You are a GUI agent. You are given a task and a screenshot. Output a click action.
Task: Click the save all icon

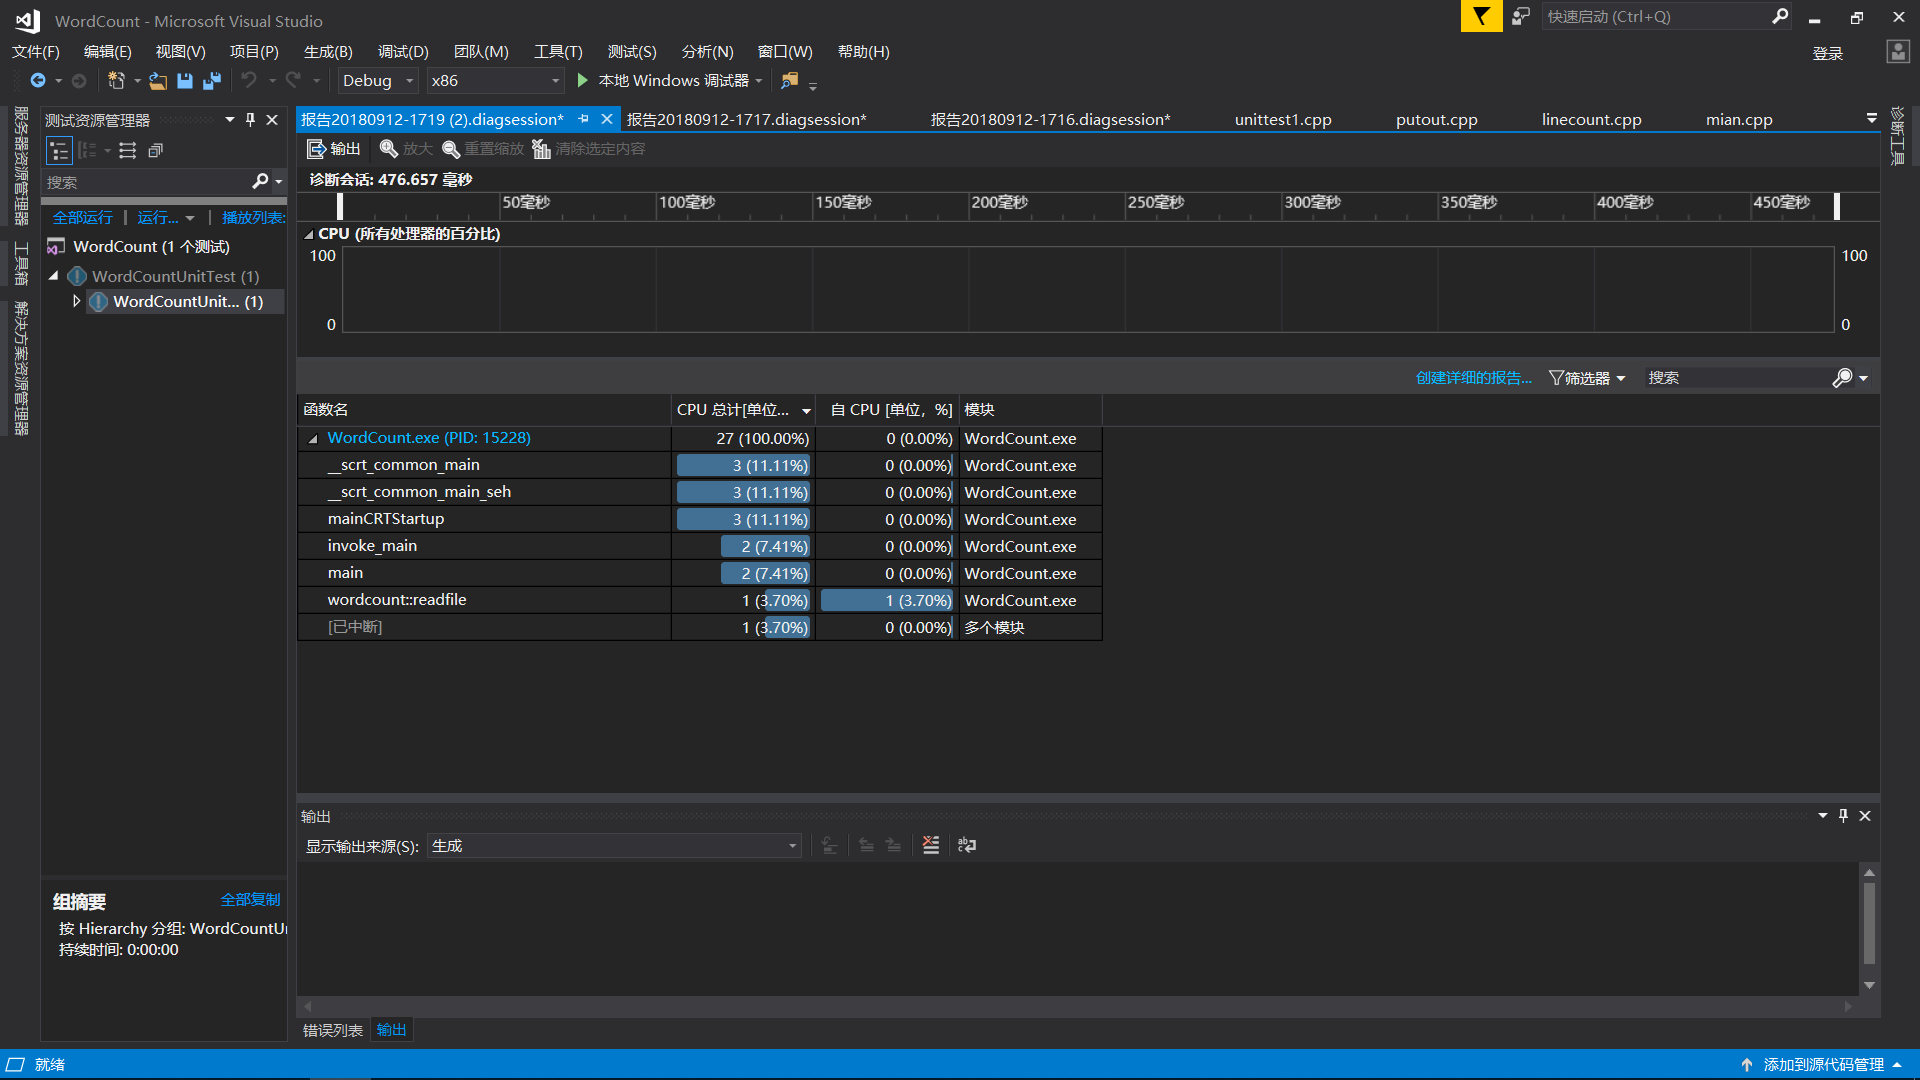pyautogui.click(x=212, y=81)
